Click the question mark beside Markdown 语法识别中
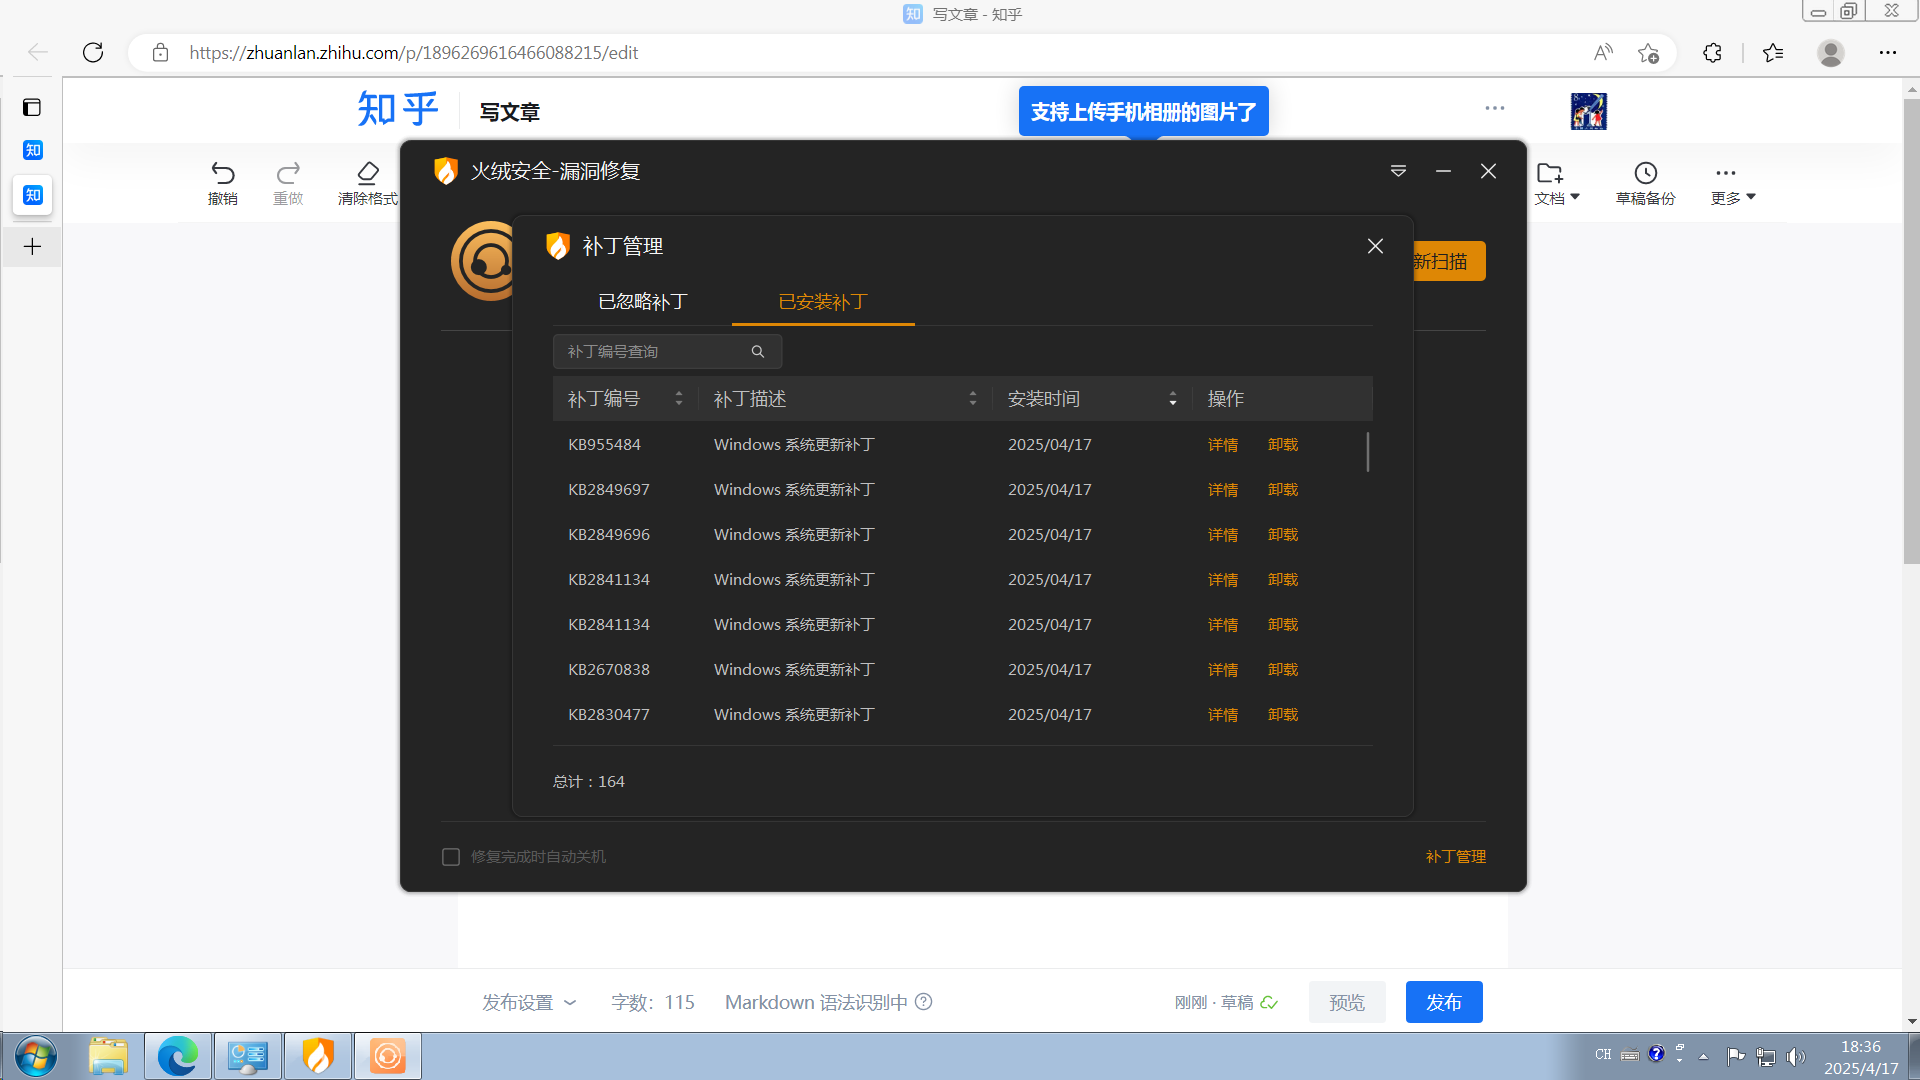Image resolution: width=1920 pixels, height=1080 pixels. pos(922,1002)
